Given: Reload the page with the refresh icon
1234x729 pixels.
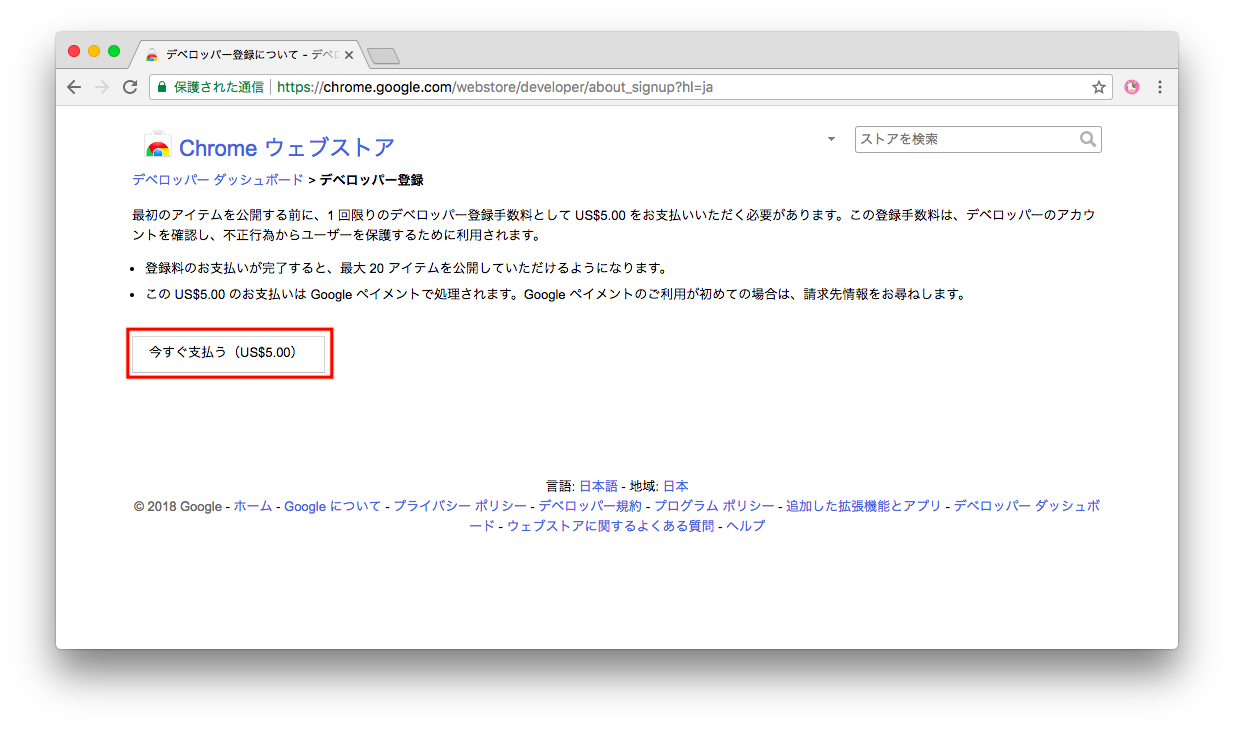Looking at the screenshot, I should [130, 87].
